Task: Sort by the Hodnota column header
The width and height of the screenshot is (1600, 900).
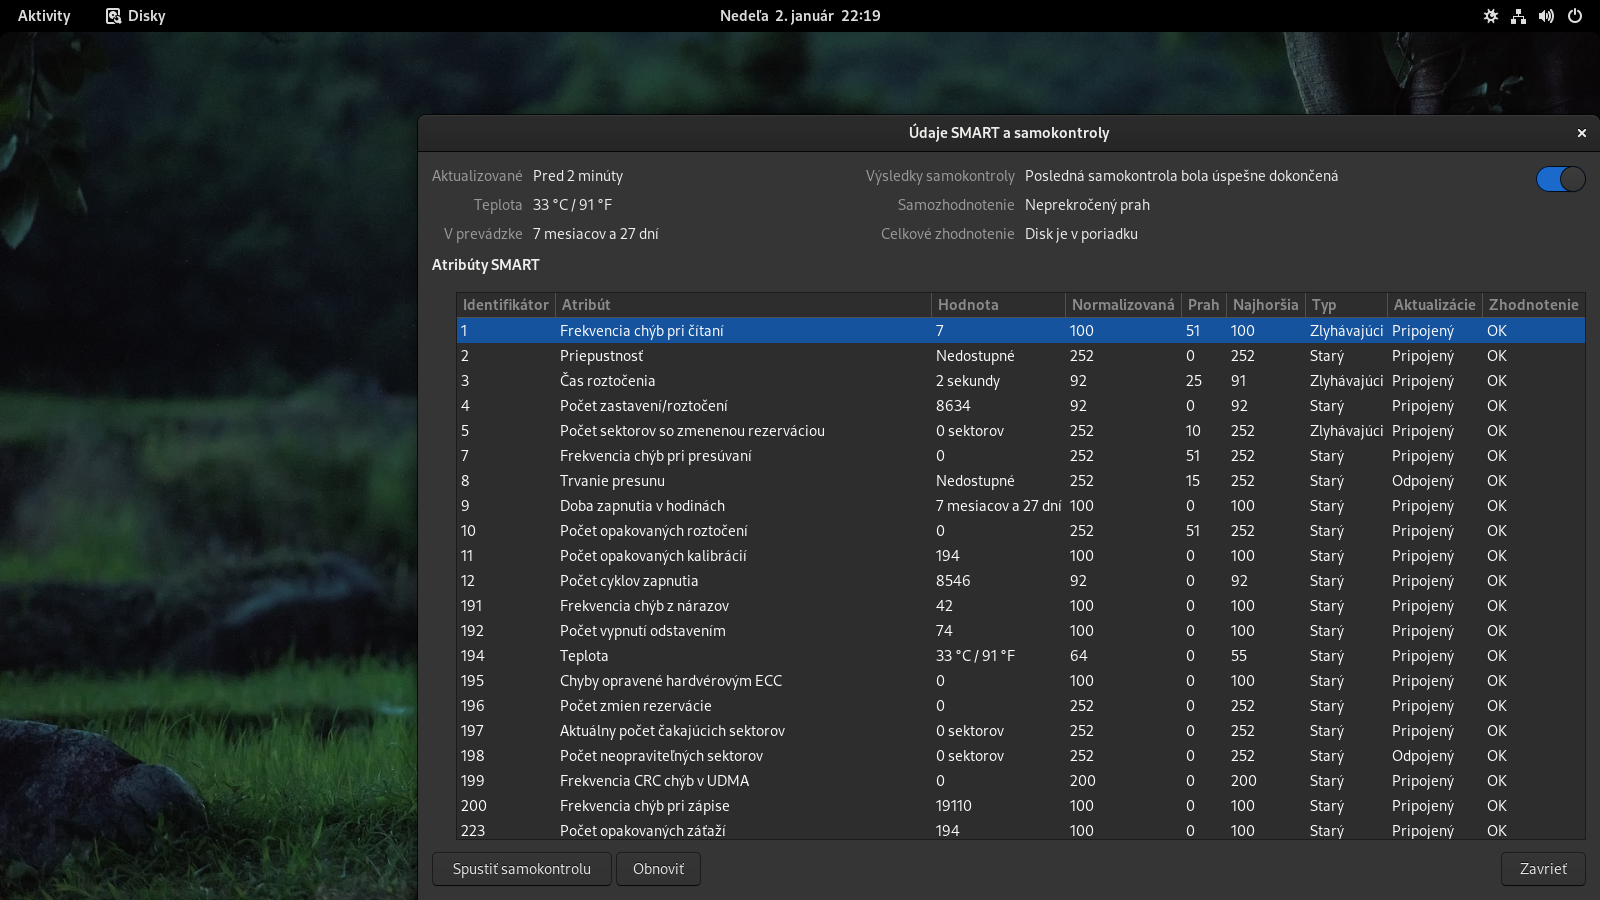Action: tap(967, 305)
